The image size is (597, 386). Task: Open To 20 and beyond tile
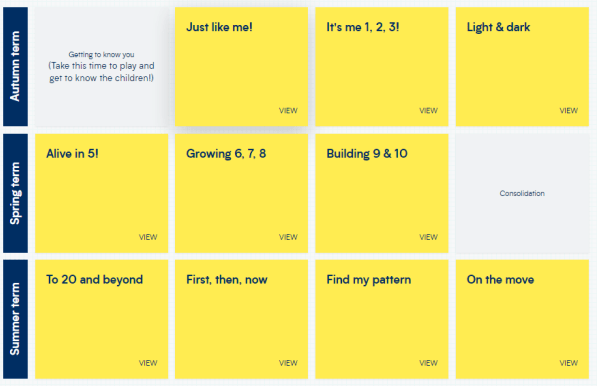coord(101,319)
